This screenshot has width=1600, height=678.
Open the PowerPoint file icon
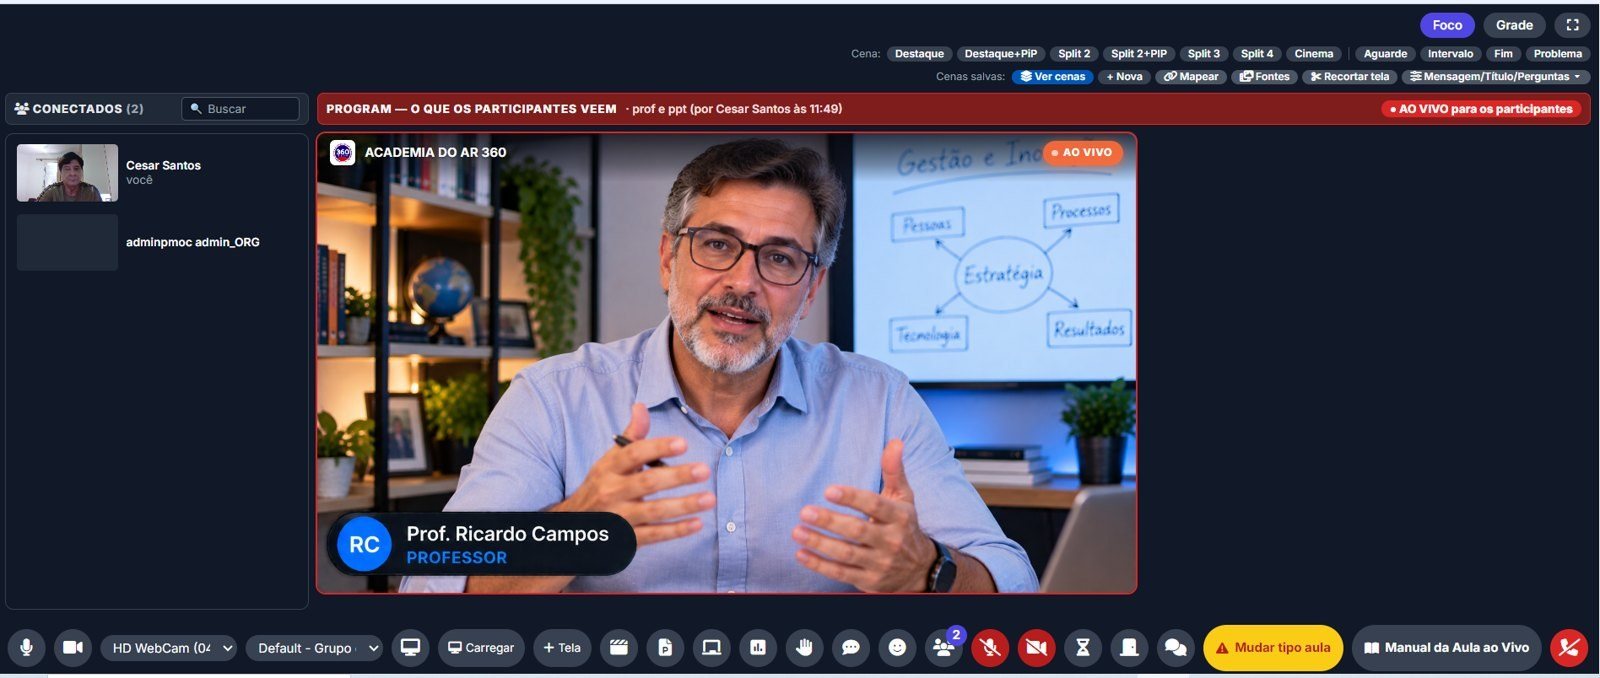[x=665, y=648]
